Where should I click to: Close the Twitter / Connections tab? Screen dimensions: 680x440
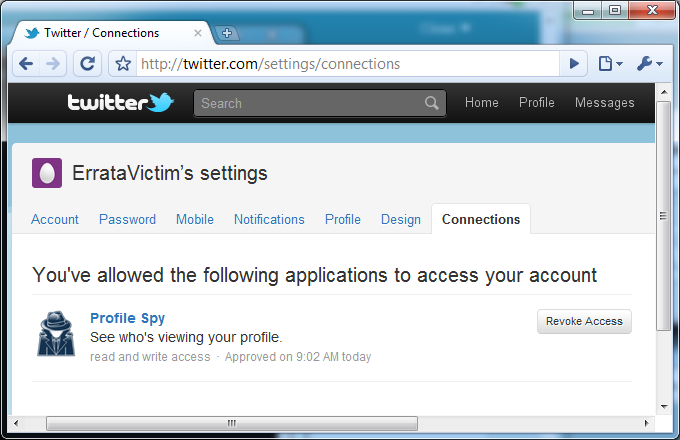pos(198,33)
